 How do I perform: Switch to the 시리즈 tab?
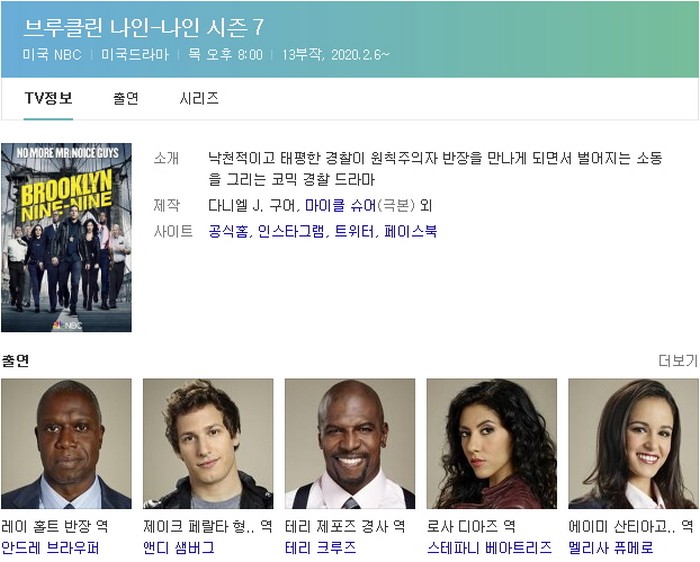tap(199, 98)
